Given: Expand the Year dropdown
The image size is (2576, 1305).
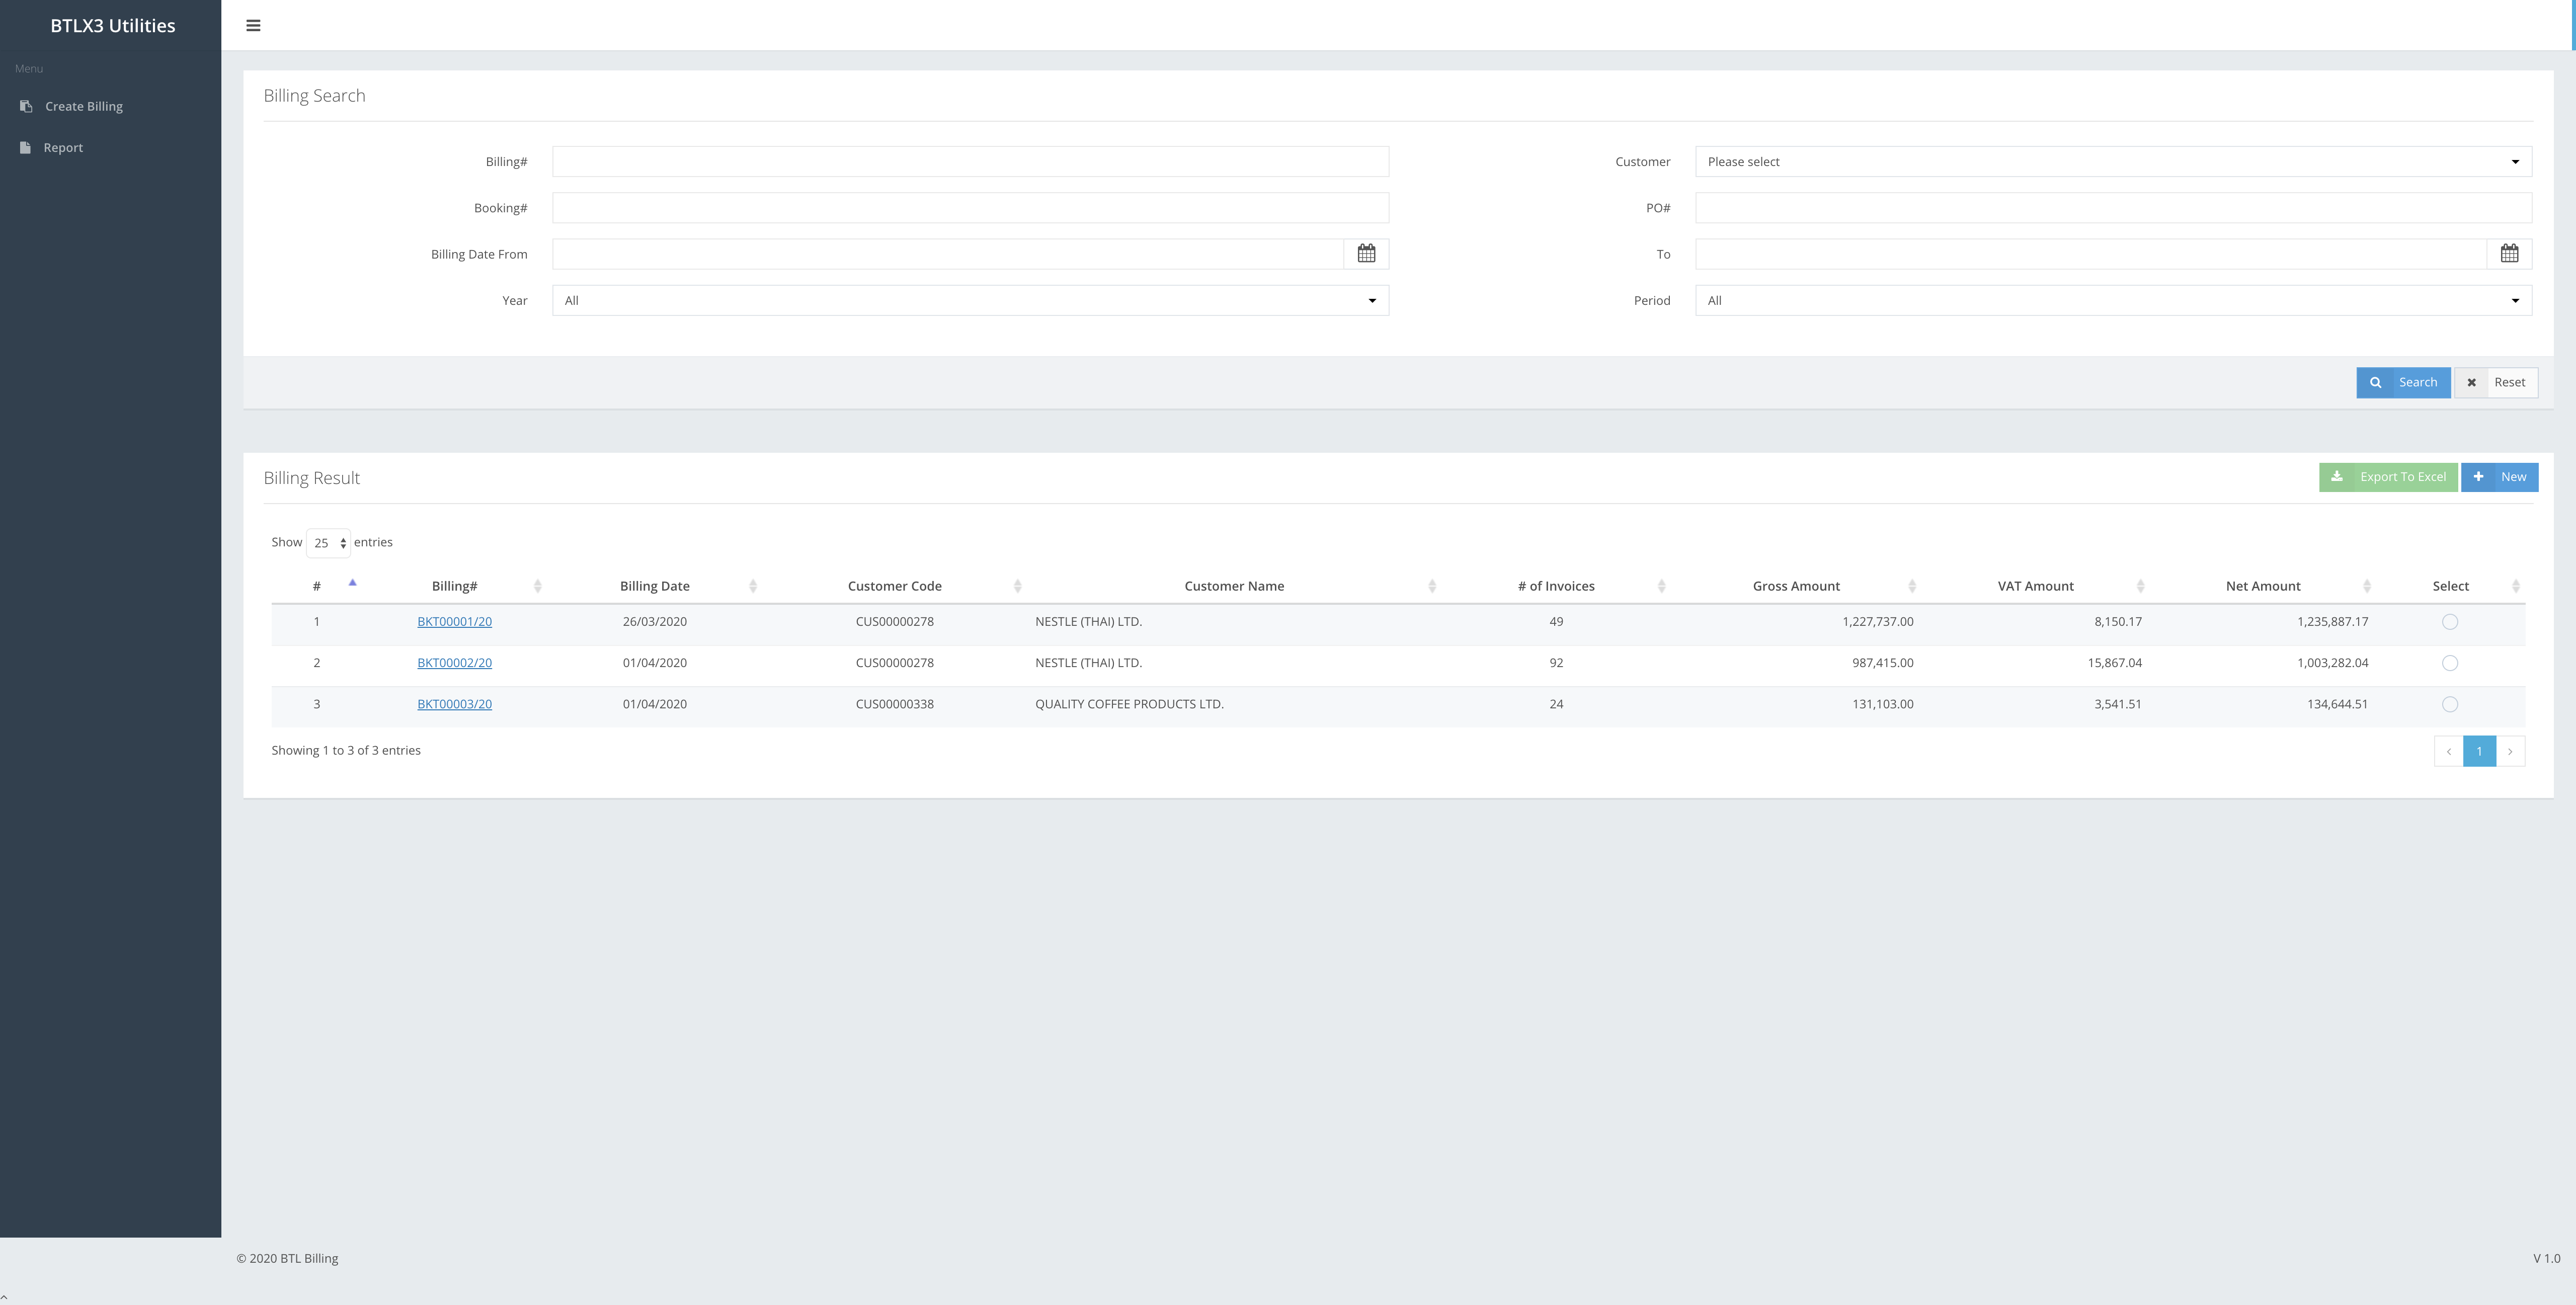Looking at the screenshot, I should [970, 300].
